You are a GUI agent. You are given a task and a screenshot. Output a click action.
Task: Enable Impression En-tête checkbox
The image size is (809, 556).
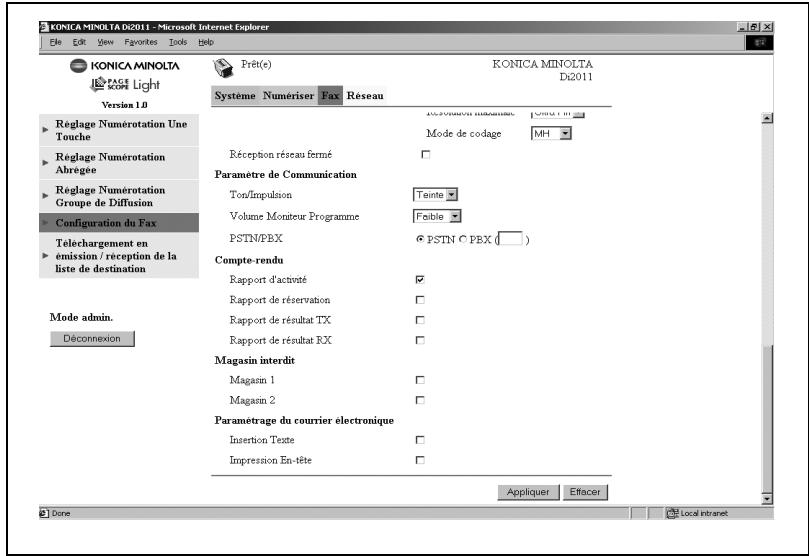point(420,460)
